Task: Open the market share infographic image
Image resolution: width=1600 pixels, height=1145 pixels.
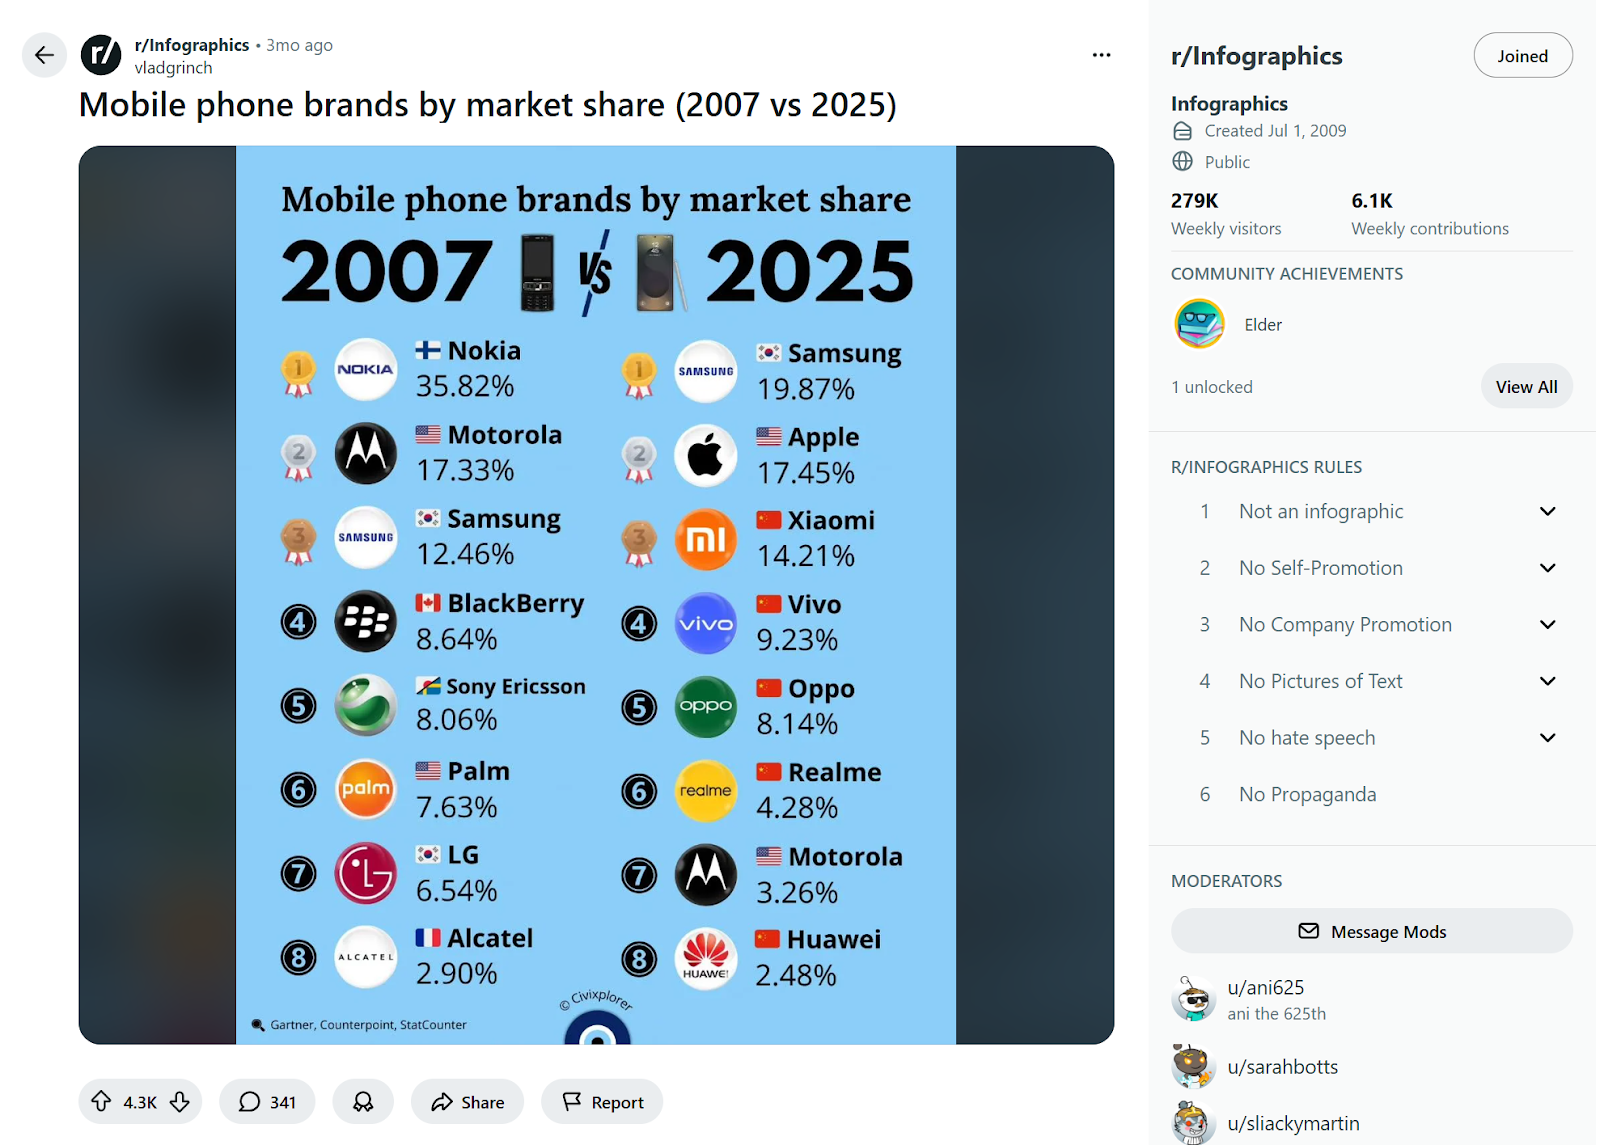Action: (x=596, y=595)
